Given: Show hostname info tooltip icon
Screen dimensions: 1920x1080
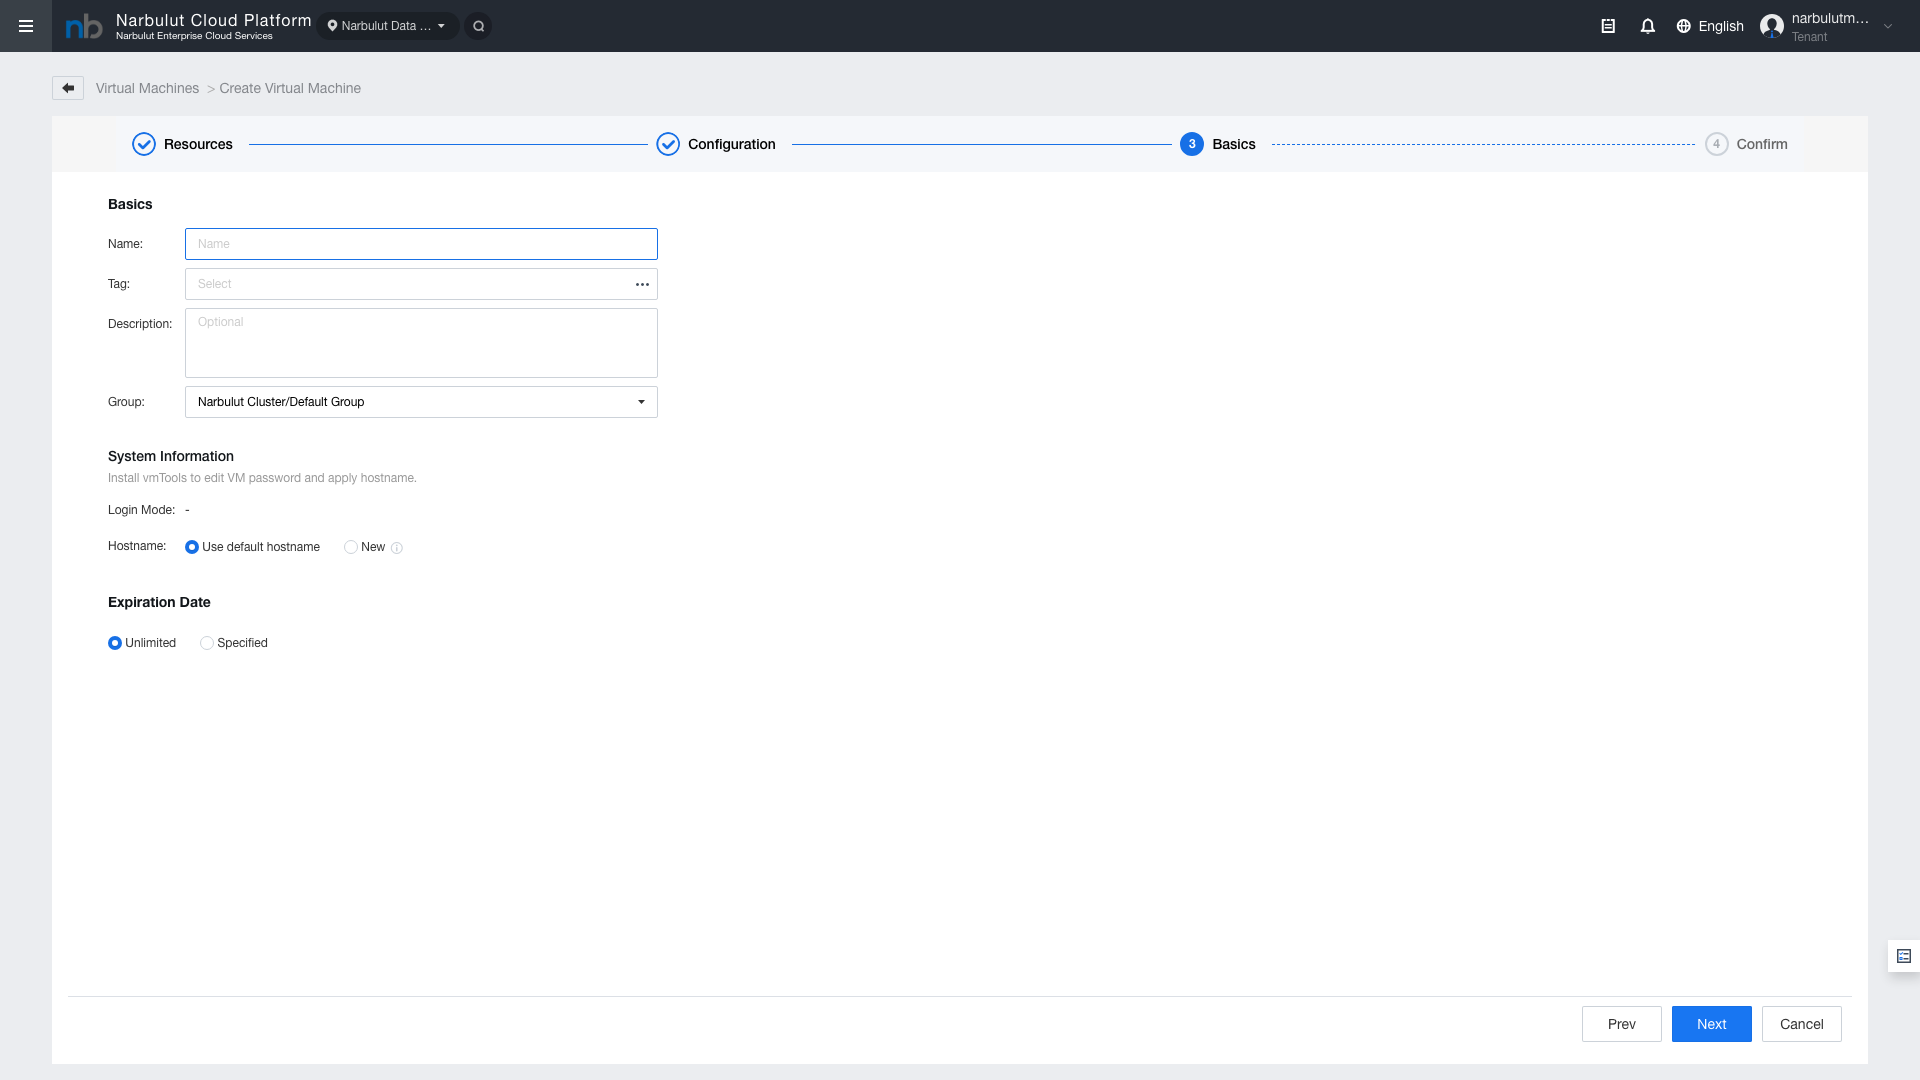Looking at the screenshot, I should coord(397,548).
